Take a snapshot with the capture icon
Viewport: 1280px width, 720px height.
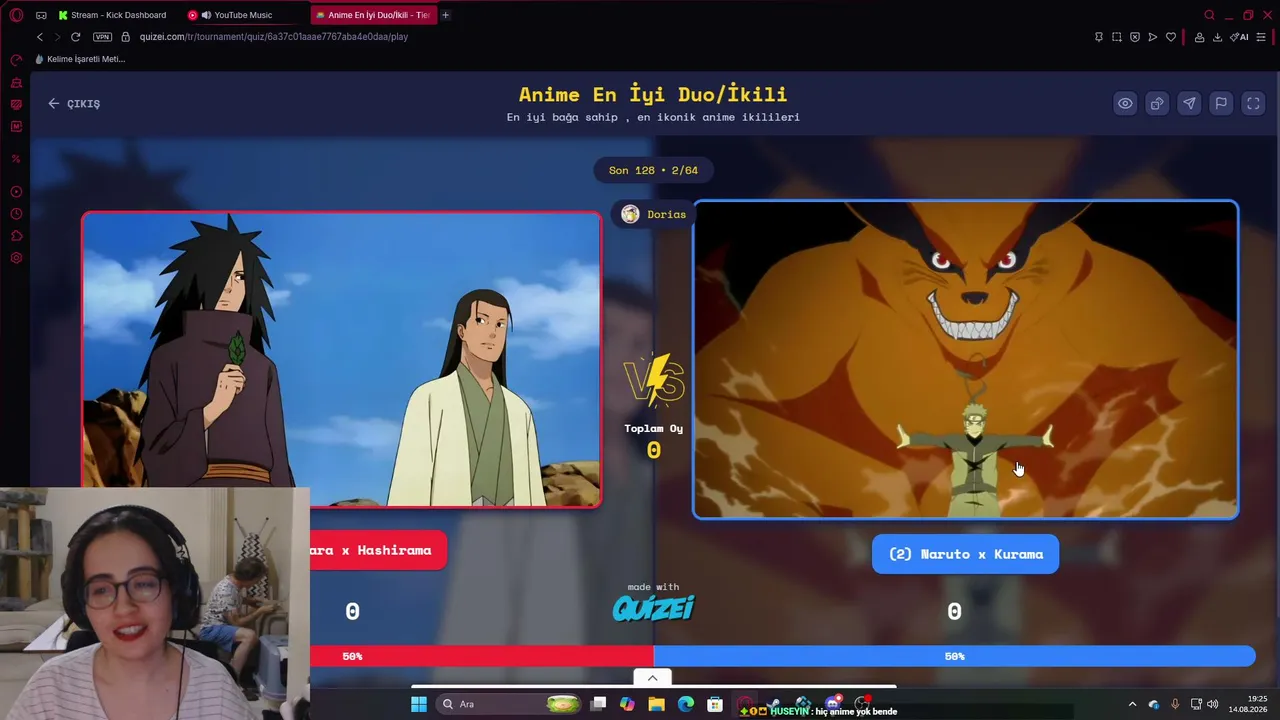point(1117,37)
